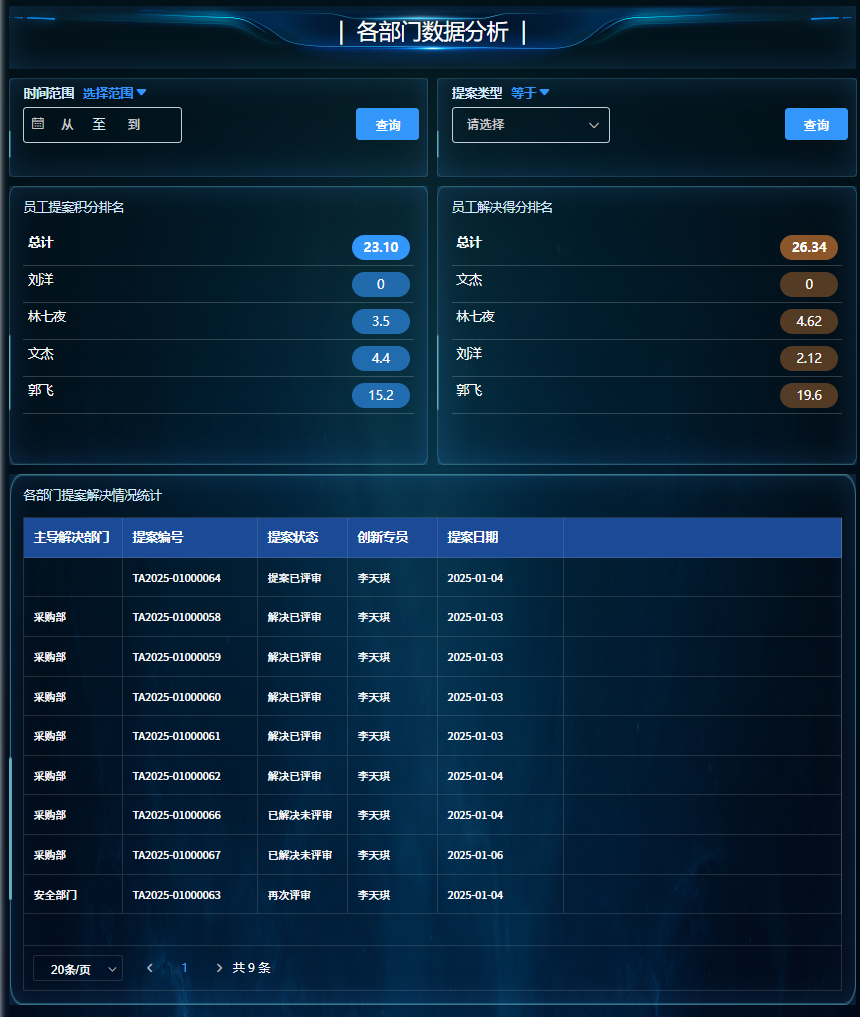Click the total badge 26.34 in solving ranking
The image size is (860, 1017).
coord(809,247)
